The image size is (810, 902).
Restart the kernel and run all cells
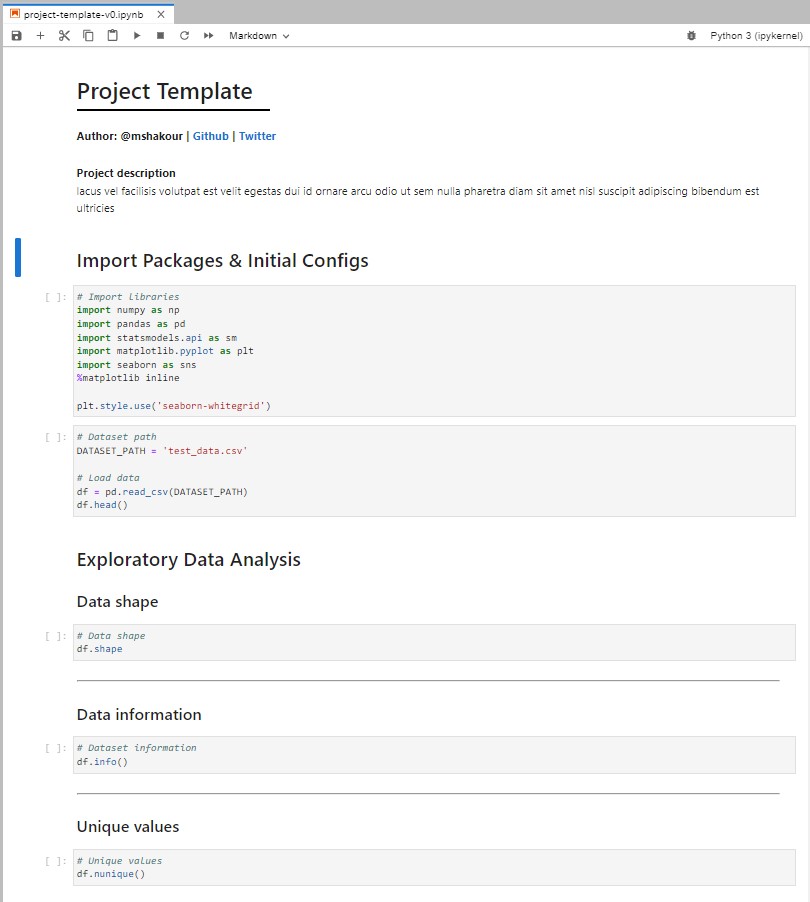[210, 35]
